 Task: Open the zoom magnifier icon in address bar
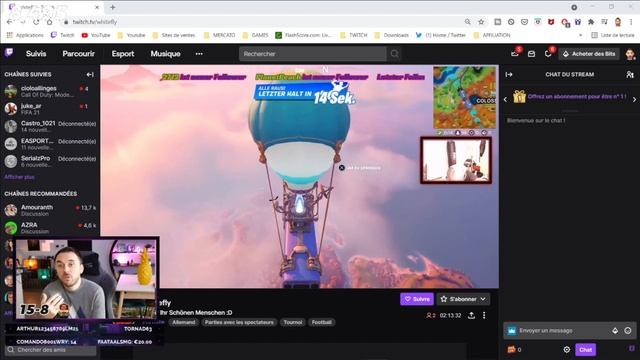[x=468, y=22]
